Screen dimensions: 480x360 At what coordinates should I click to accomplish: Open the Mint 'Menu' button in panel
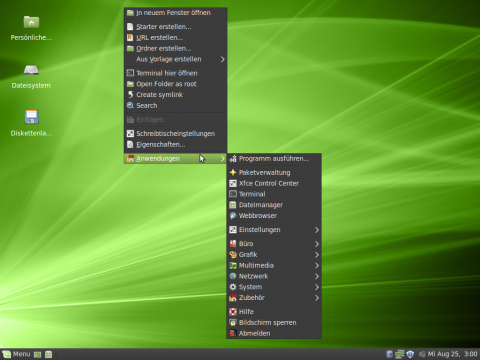click(x=16, y=354)
